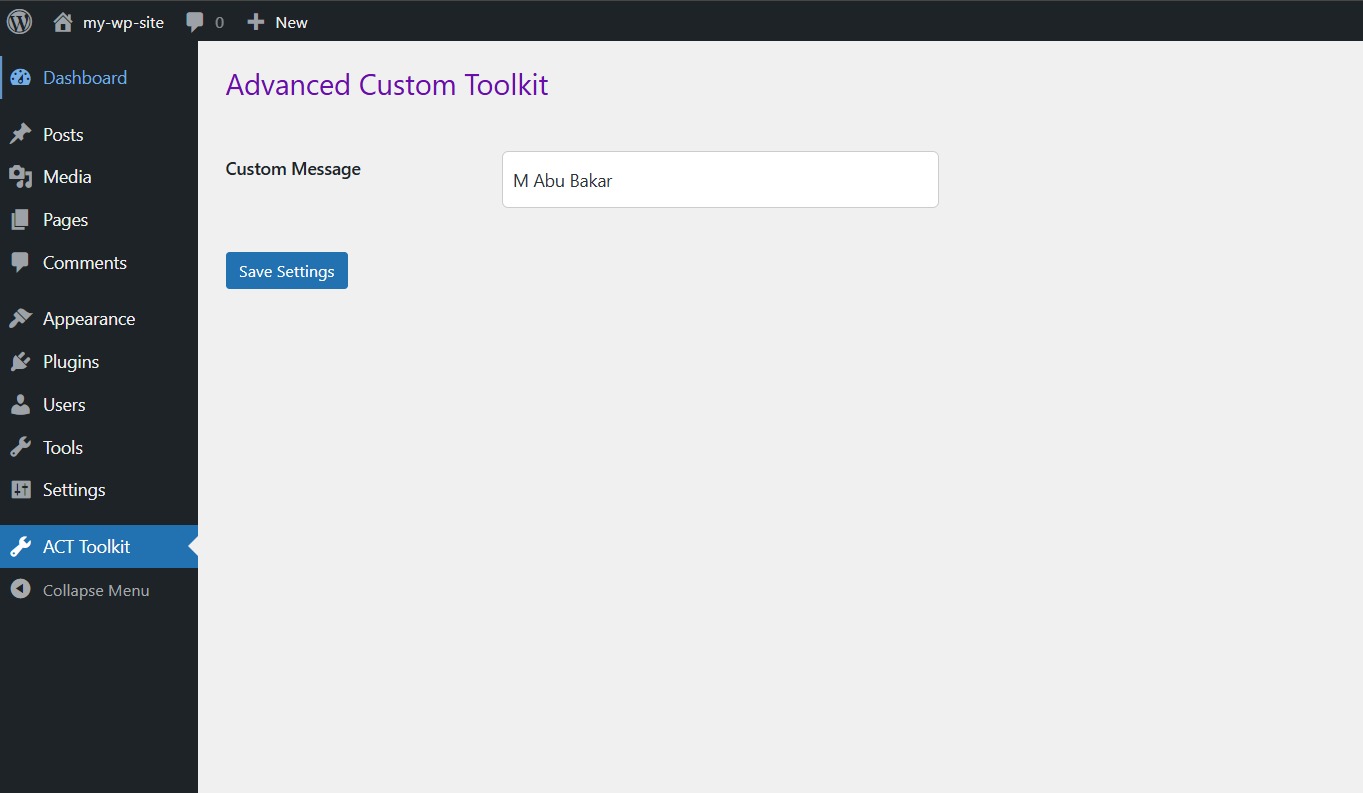Open the Settings menu item
Viewport: 1363px width, 793px height.
(74, 490)
